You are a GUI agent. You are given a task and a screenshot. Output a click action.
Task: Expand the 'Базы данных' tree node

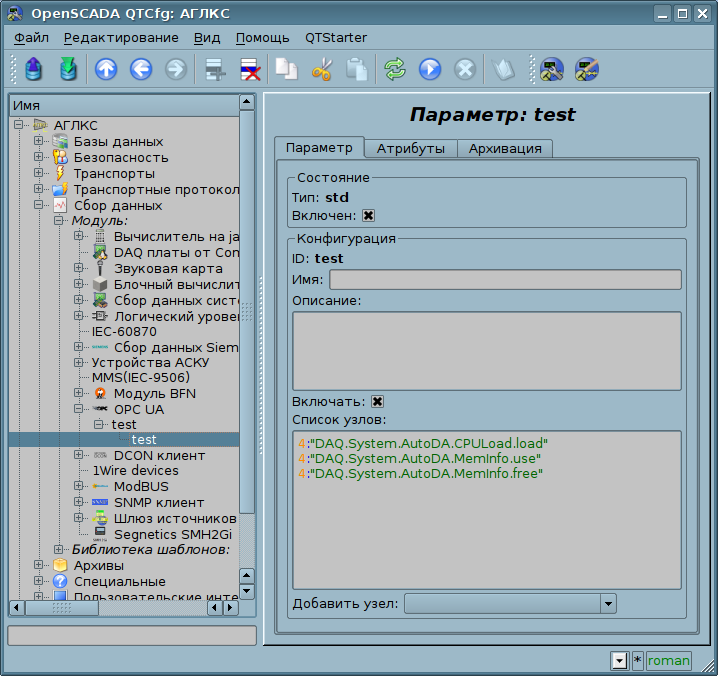tap(39, 141)
